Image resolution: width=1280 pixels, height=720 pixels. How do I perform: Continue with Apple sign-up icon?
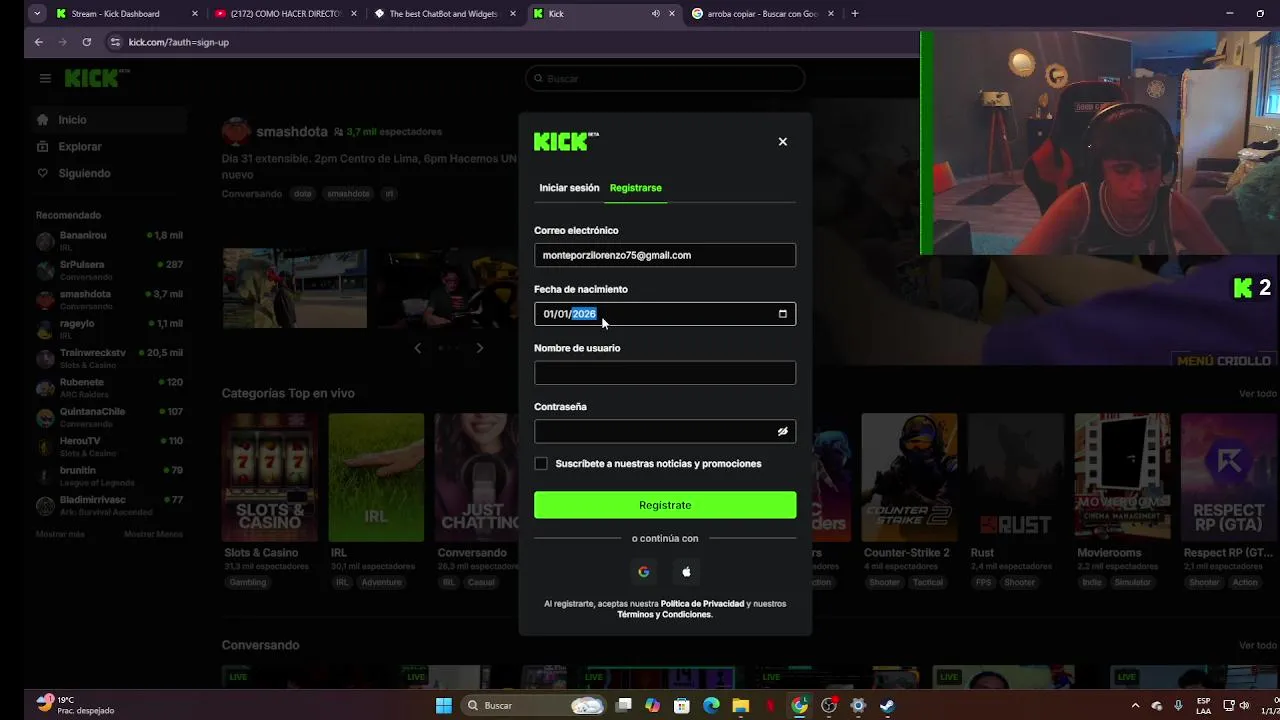click(686, 572)
